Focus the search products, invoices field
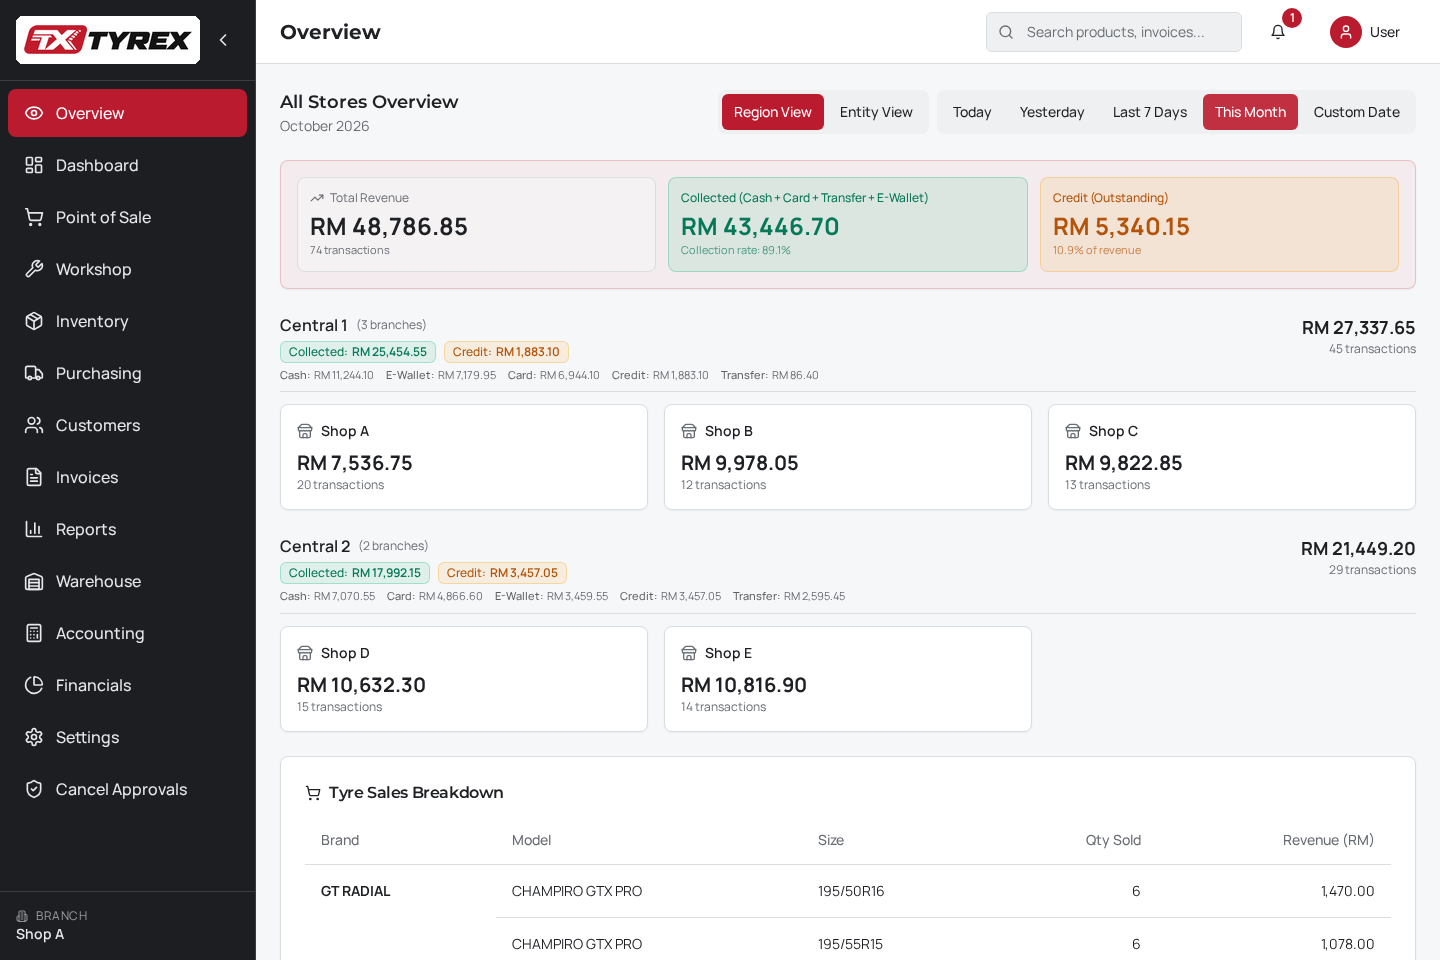 click(x=1114, y=32)
